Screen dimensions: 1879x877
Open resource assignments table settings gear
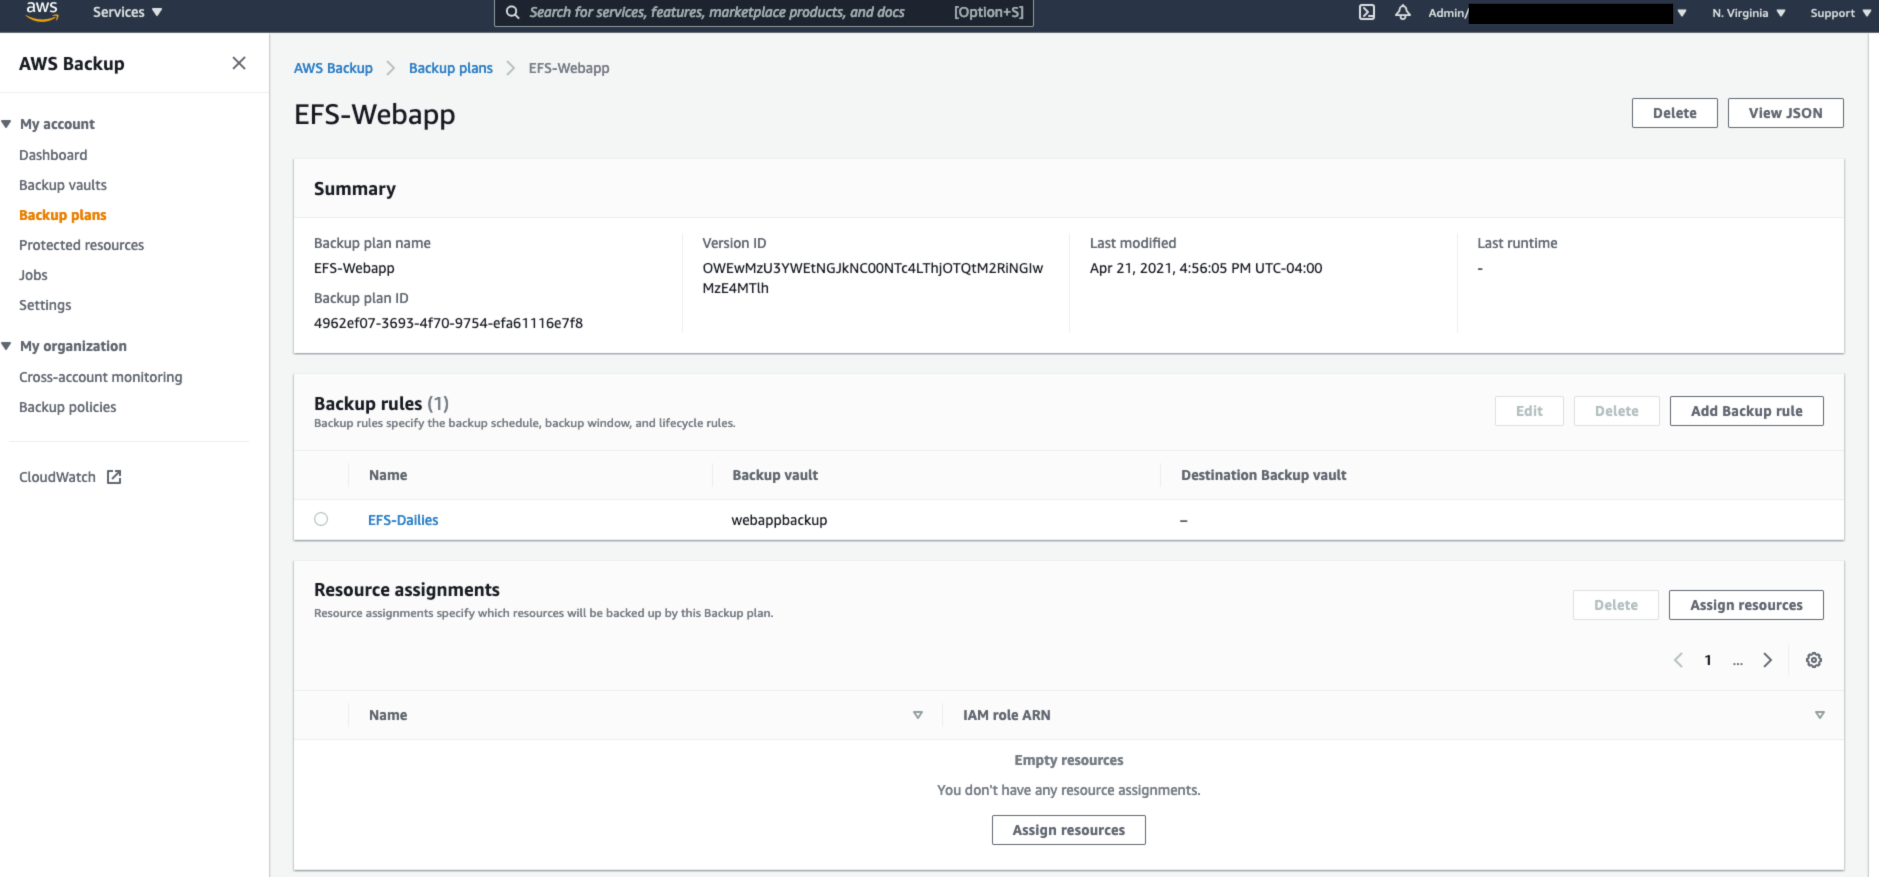1813,660
